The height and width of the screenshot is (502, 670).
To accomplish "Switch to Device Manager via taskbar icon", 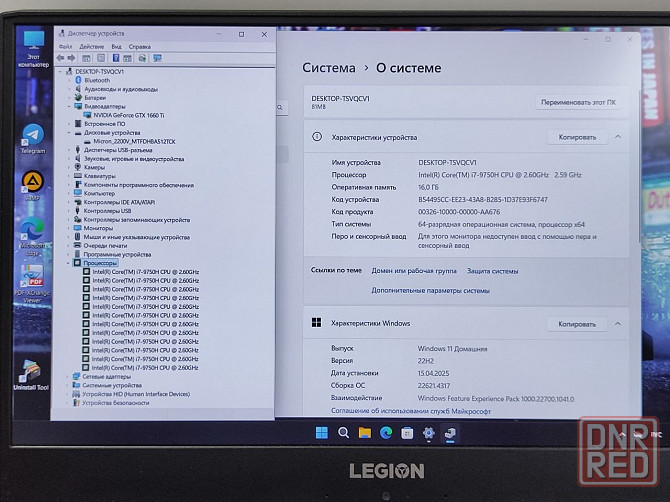I will pyautogui.click(x=450, y=433).
